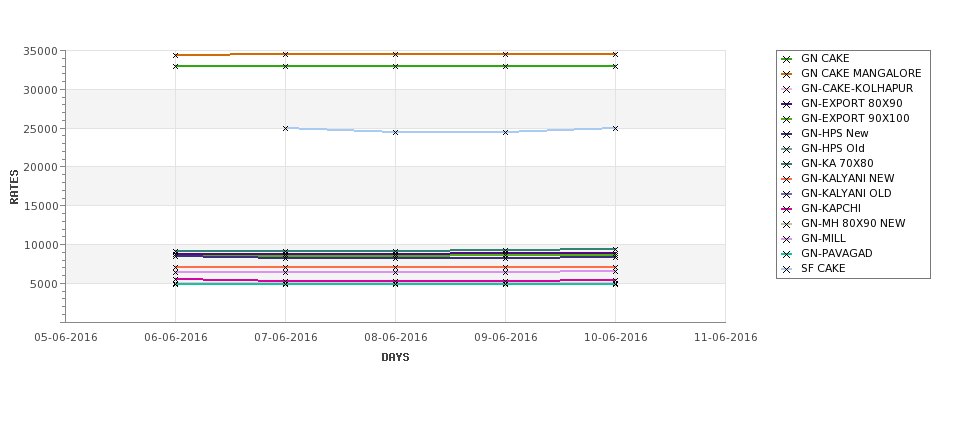Click the RATES axis title
This screenshot has height=429, width=975.
tap(14, 187)
